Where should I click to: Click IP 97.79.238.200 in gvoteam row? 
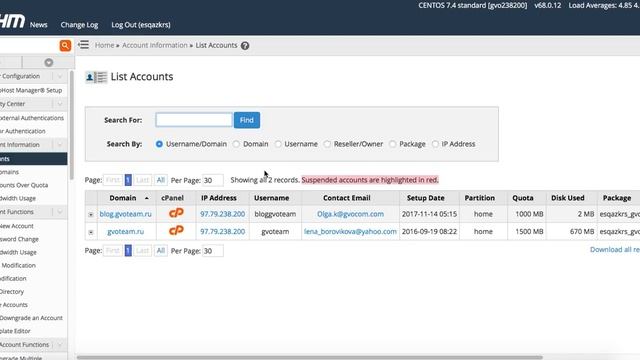(x=222, y=231)
